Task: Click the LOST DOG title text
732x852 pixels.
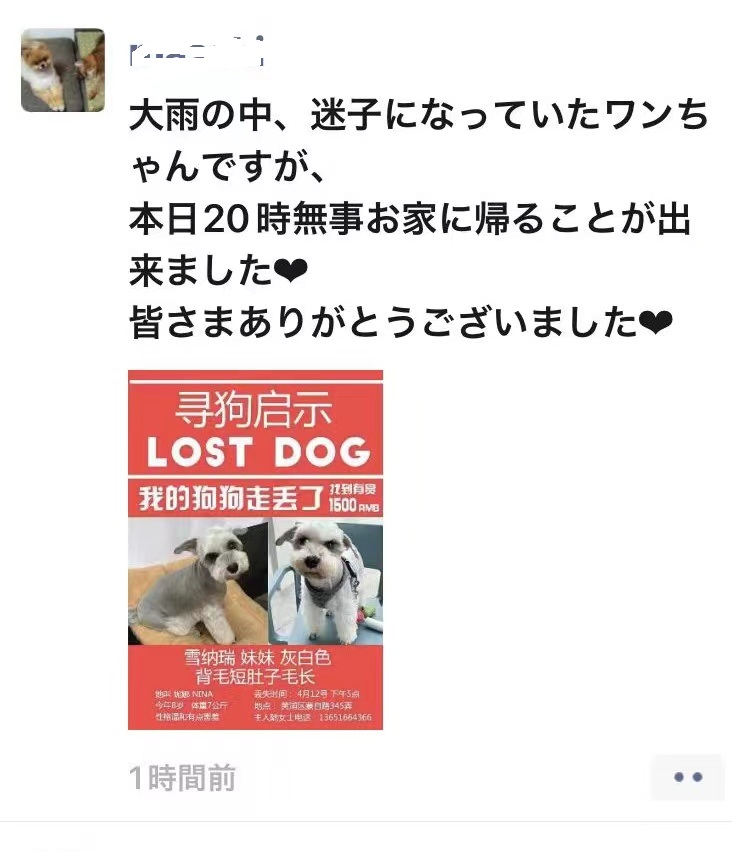Action: (x=259, y=452)
